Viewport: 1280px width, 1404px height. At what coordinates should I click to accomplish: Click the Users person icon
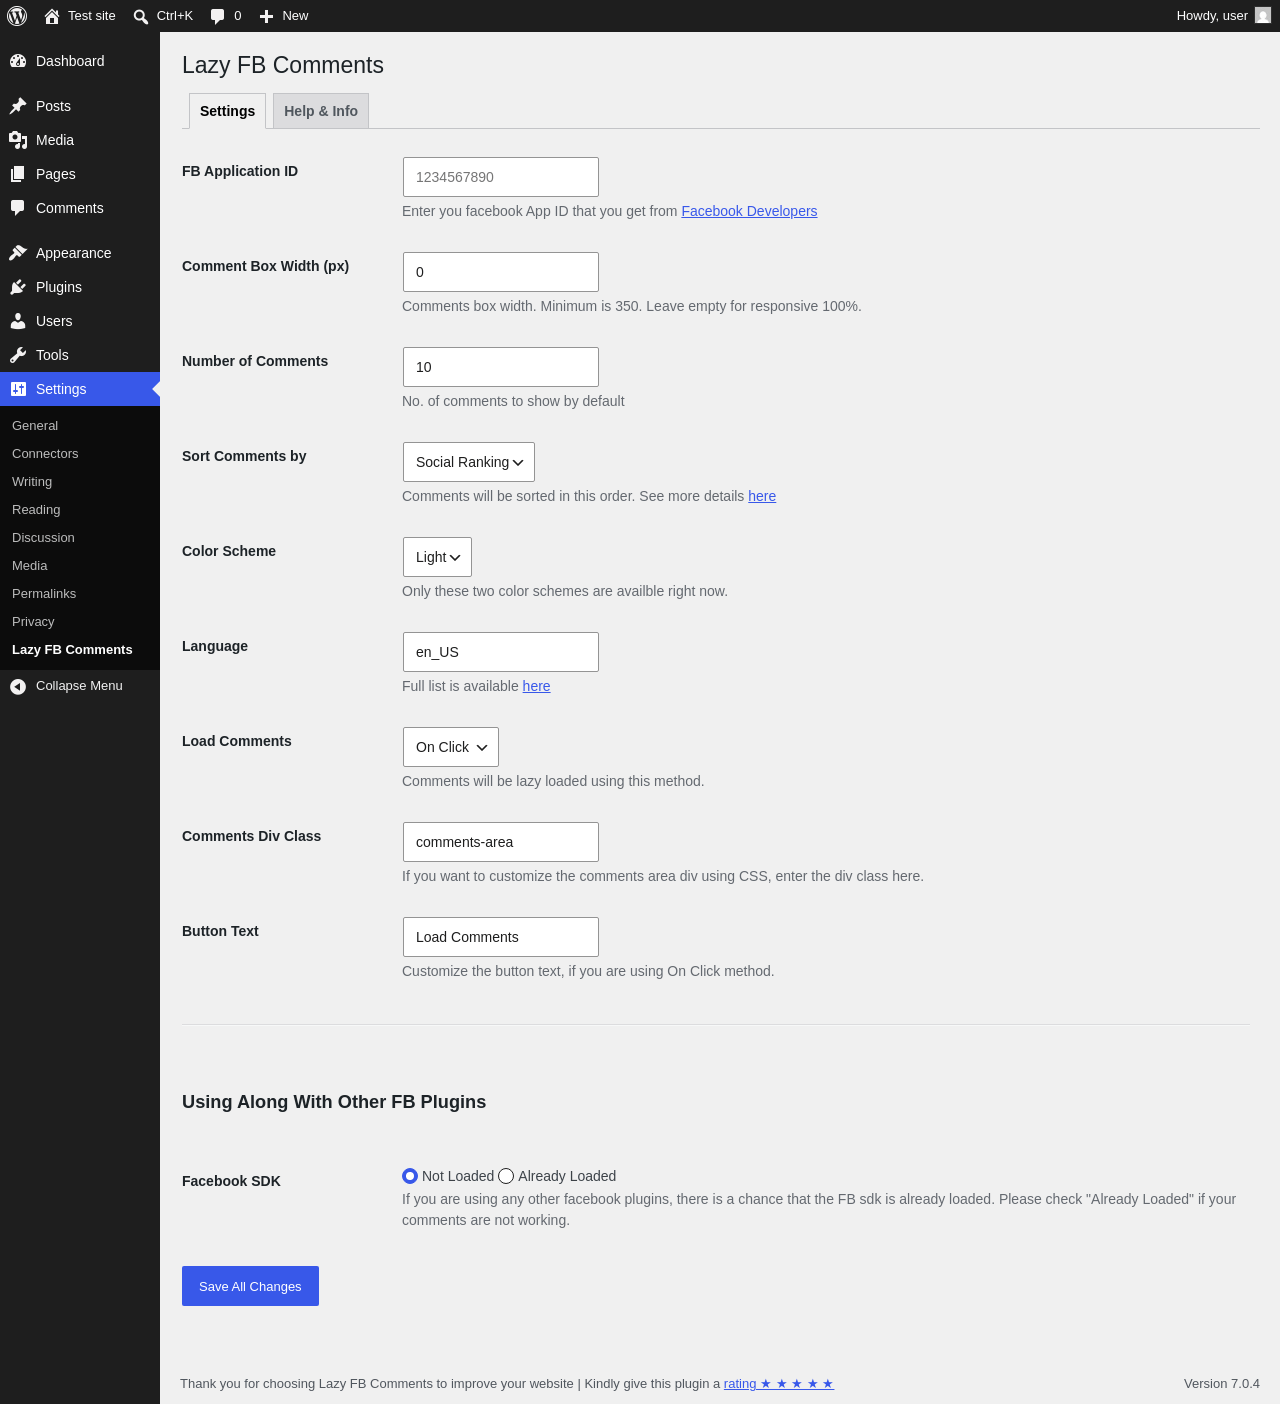(x=18, y=321)
